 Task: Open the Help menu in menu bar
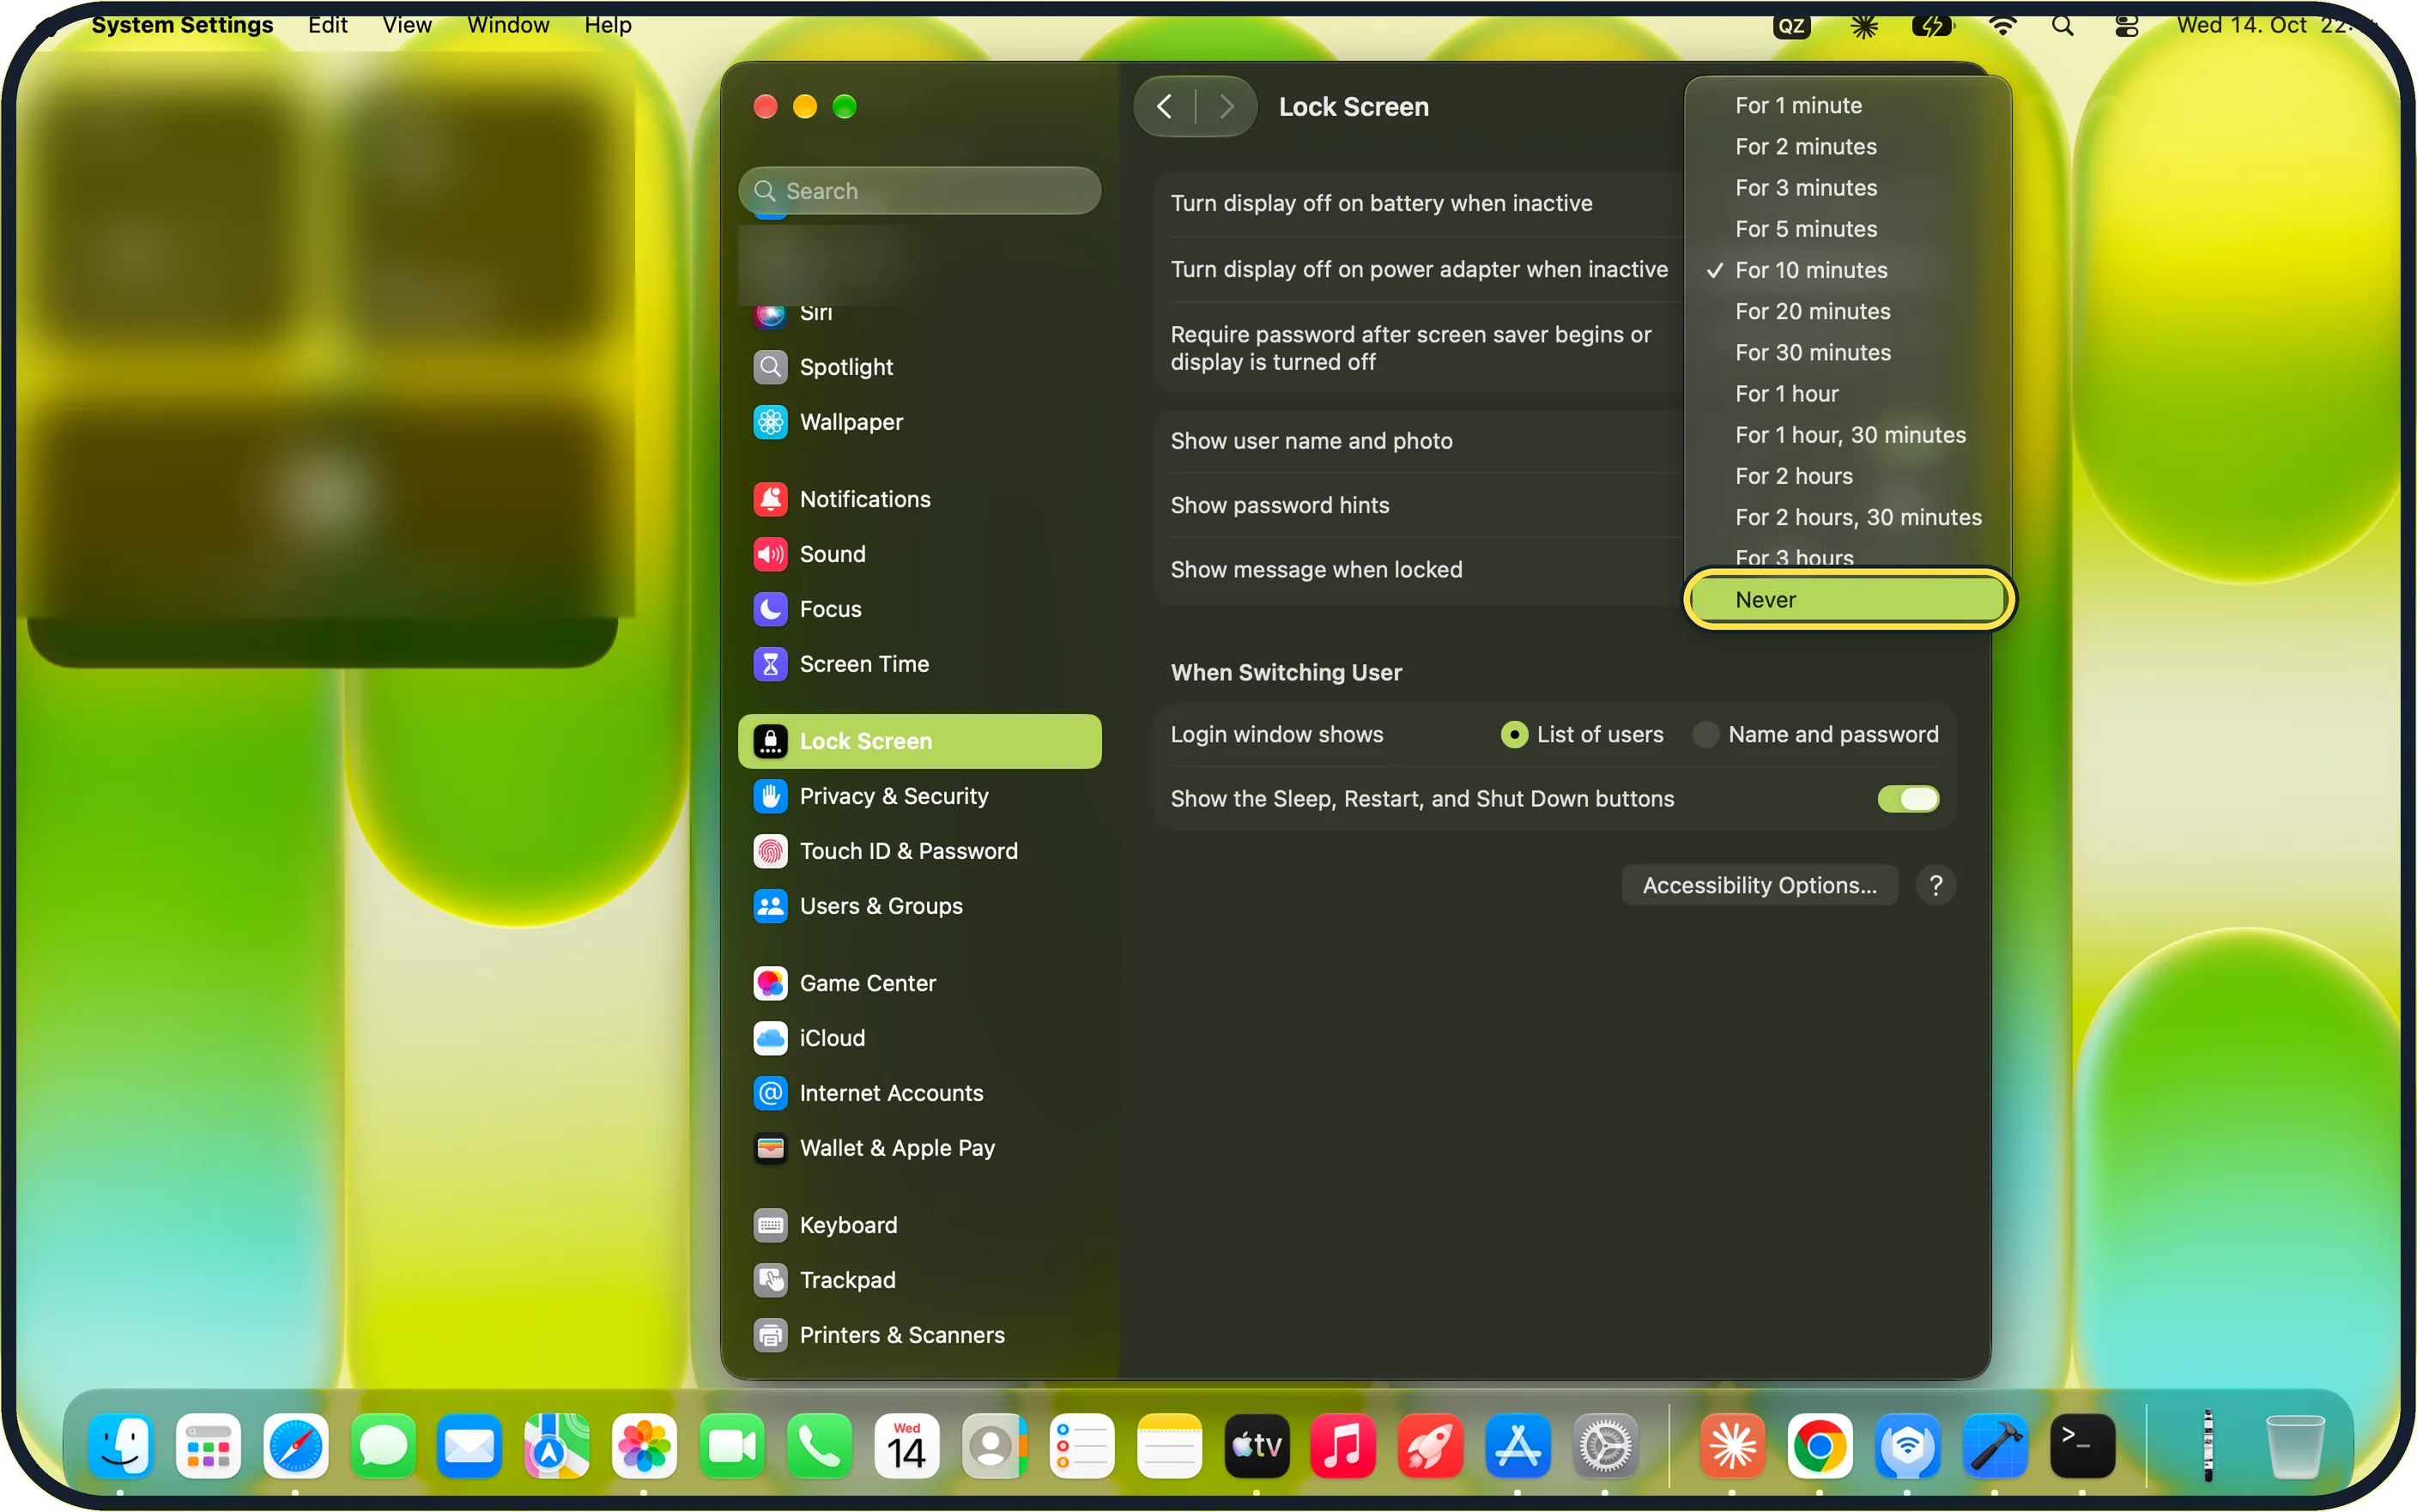607,25
